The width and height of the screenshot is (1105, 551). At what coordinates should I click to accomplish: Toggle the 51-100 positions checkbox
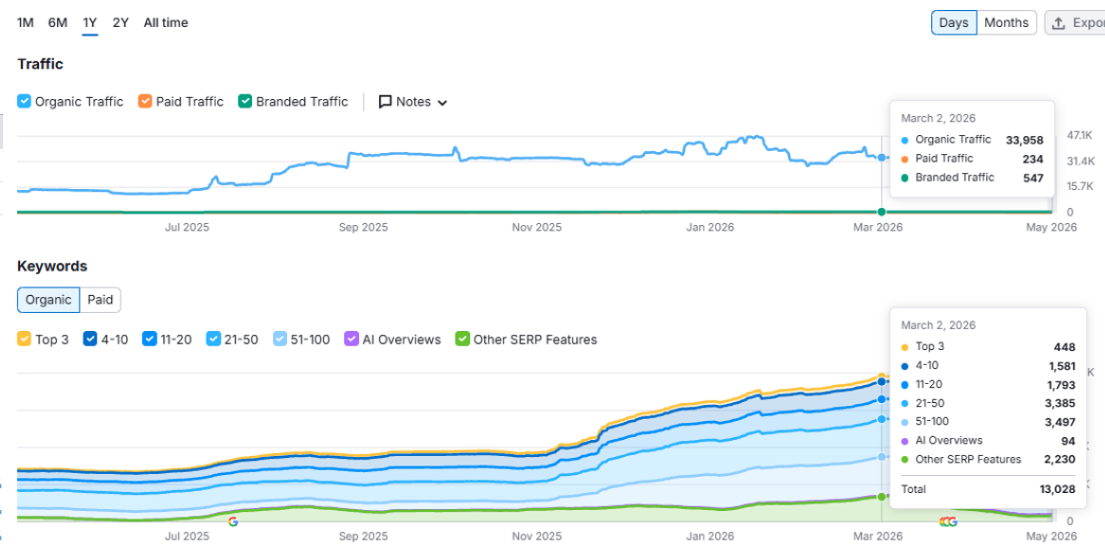coord(280,339)
